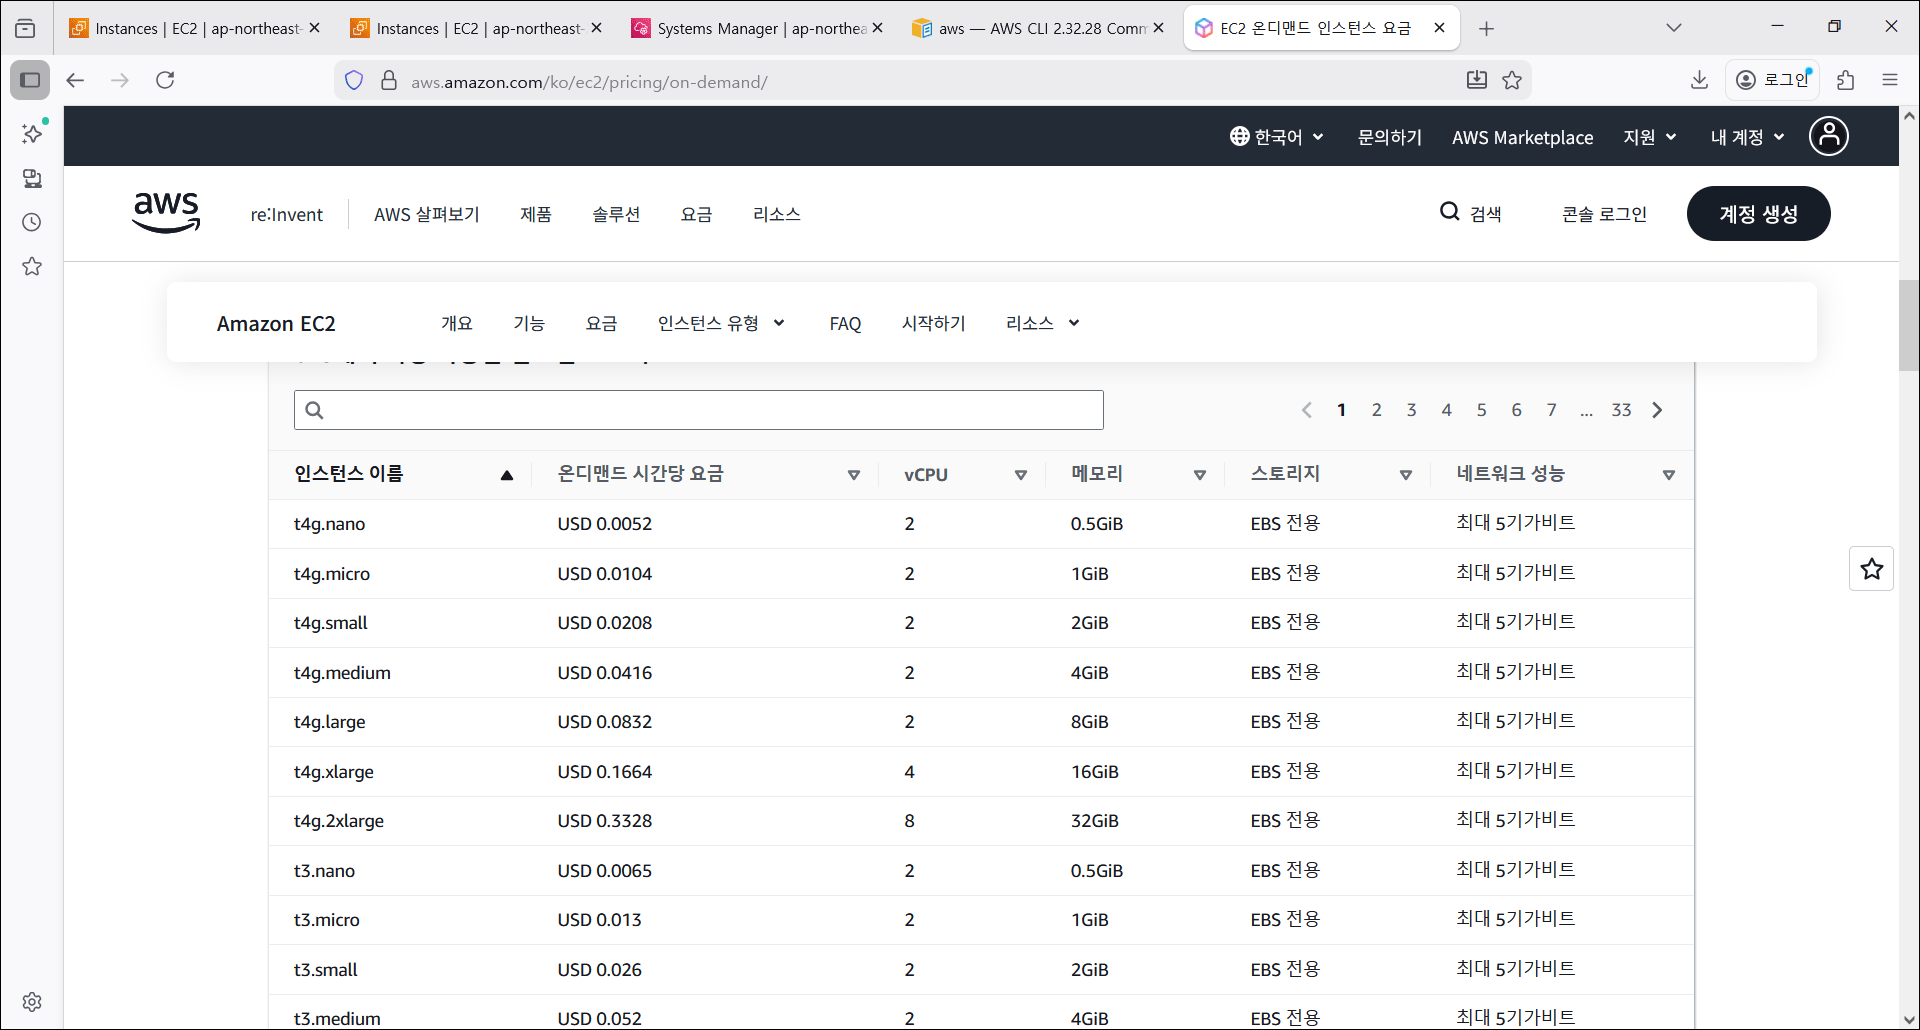Image resolution: width=1920 pixels, height=1030 pixels.
Task: Expand the 지원 menu
Action: tap(1650, 137)
